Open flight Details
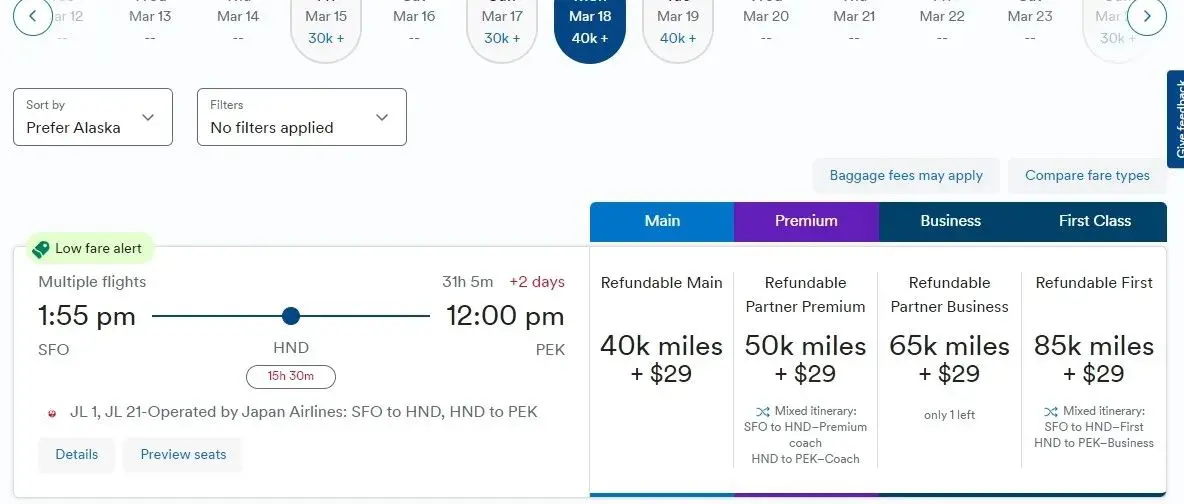 [x=77, y=454]
